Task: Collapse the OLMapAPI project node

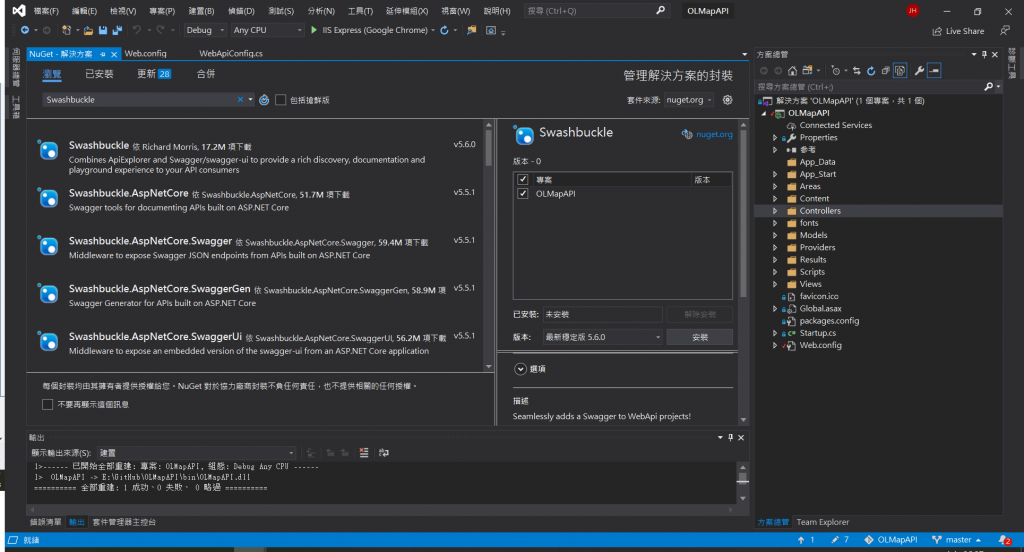Action: pyautogui.click(x=764, y=113)
